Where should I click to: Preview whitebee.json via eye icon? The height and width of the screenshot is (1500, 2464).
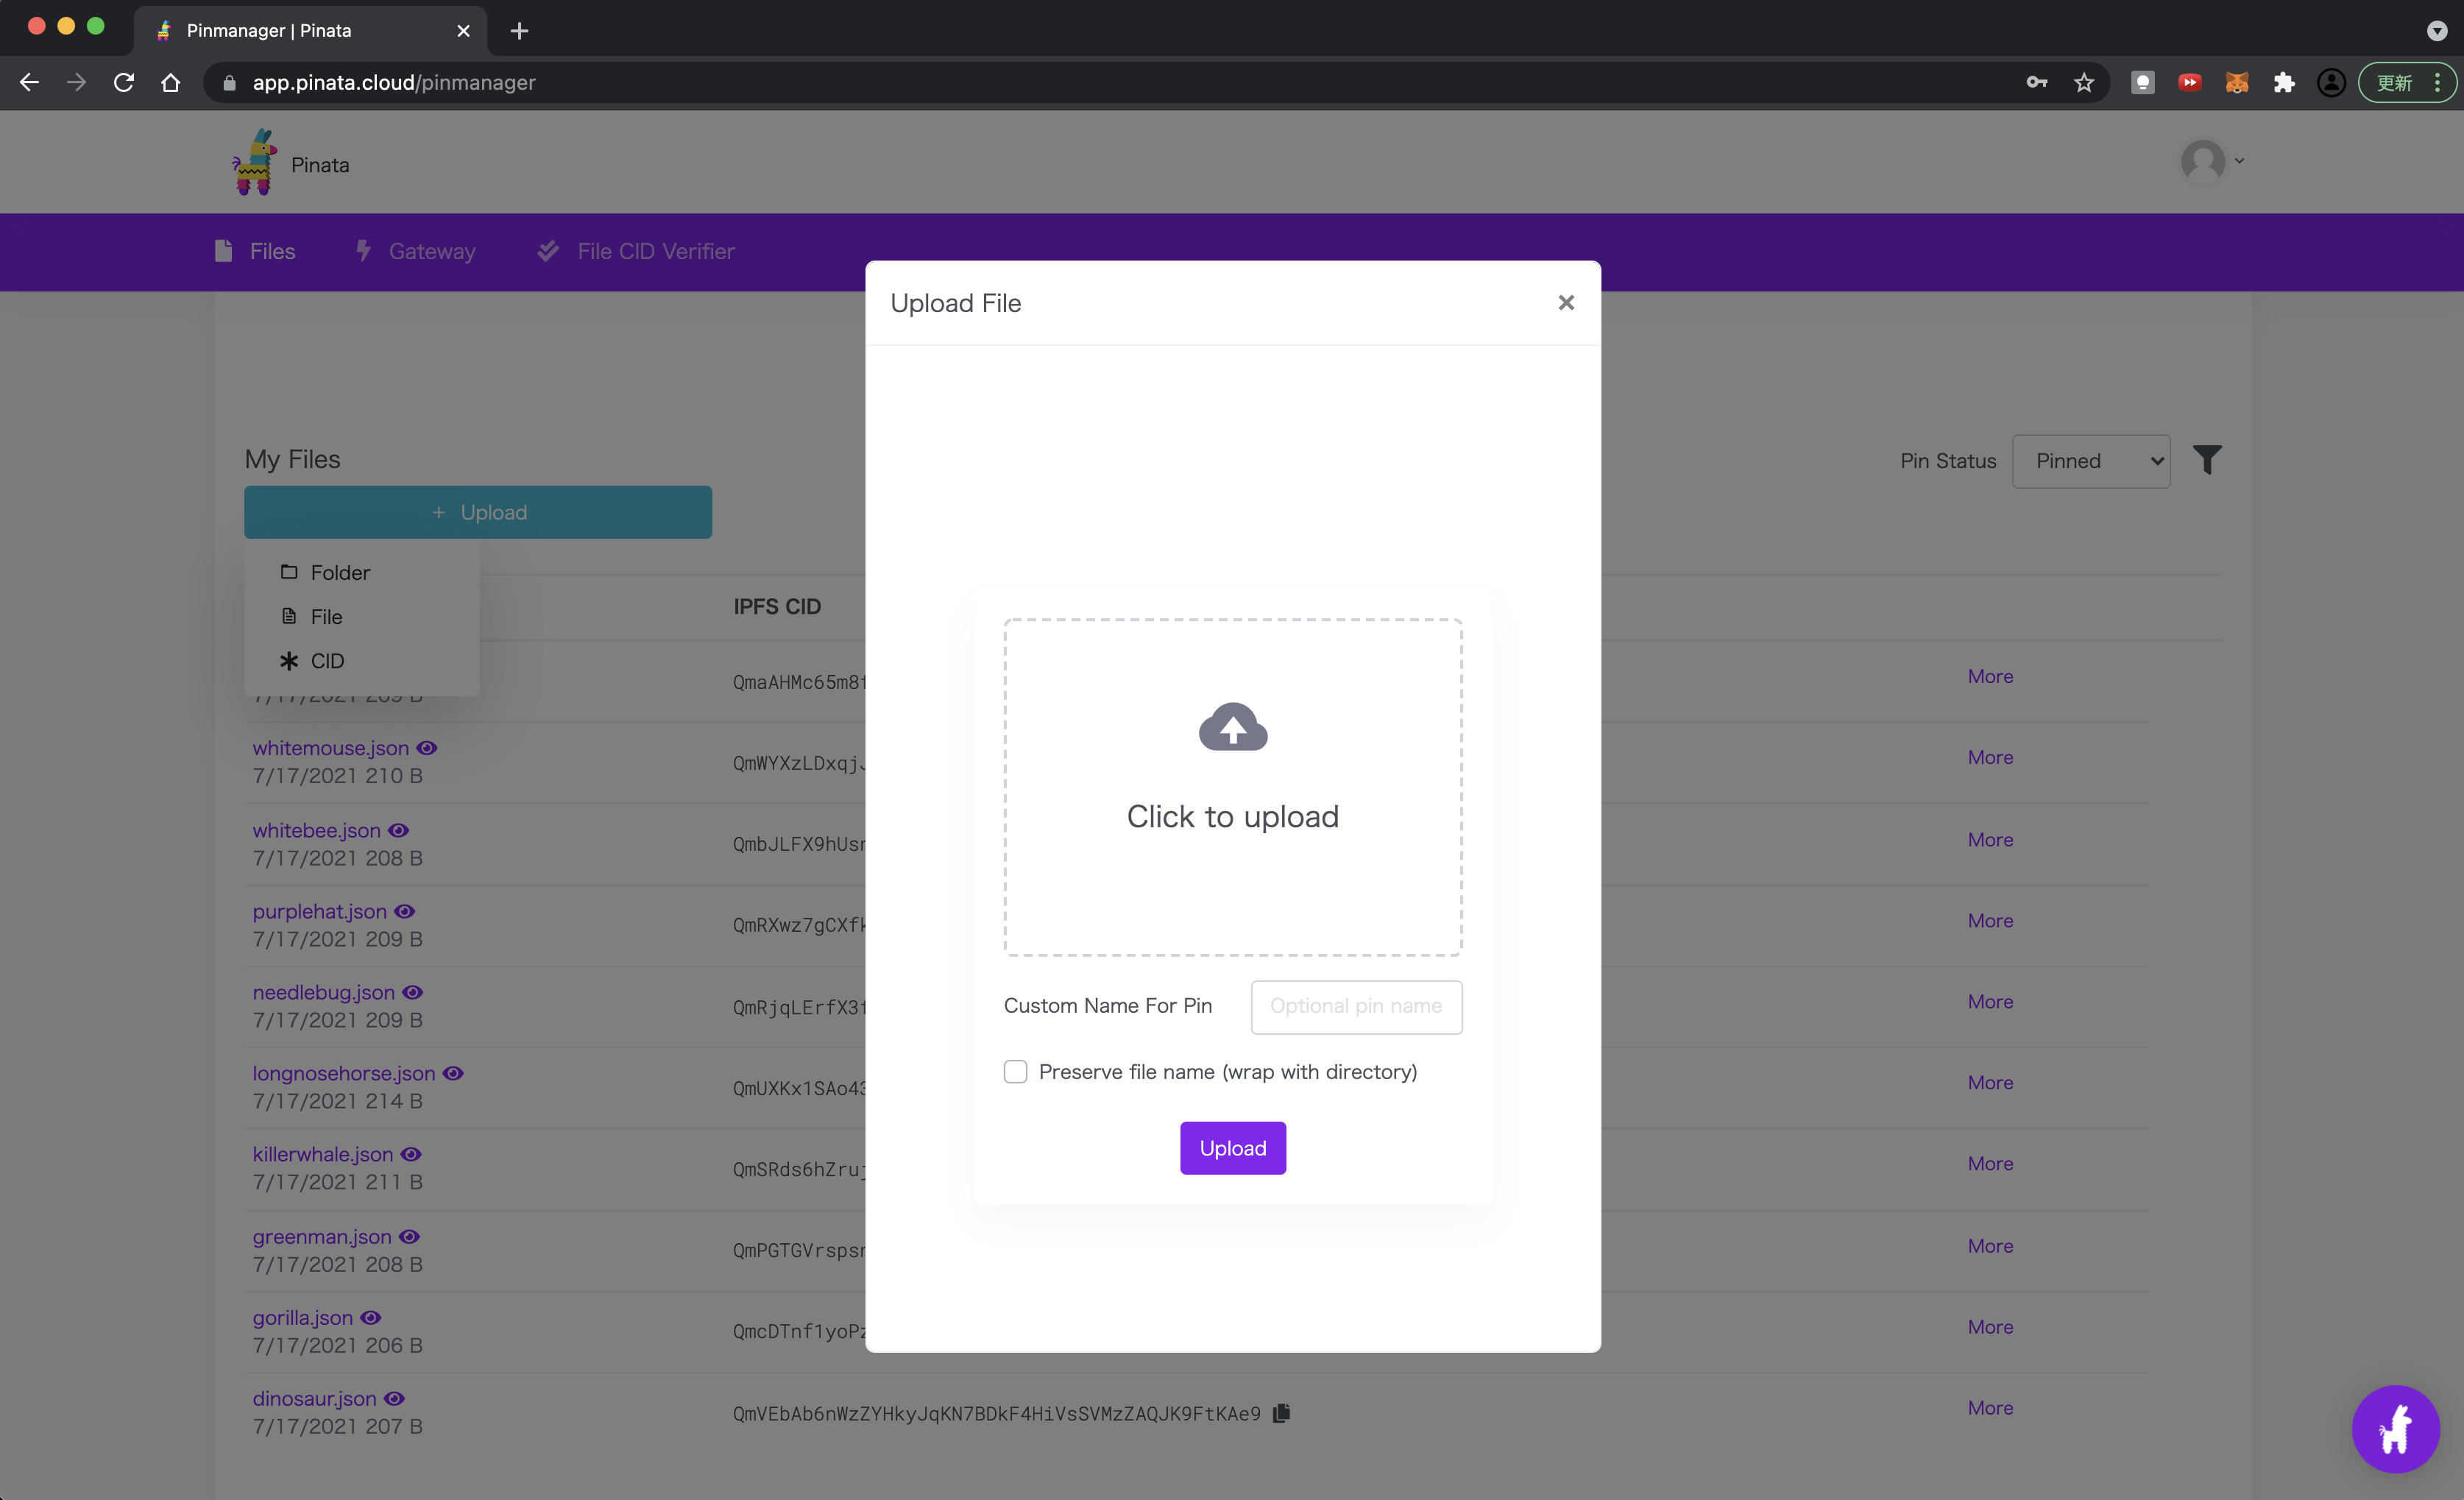click(x=399, y=830)
